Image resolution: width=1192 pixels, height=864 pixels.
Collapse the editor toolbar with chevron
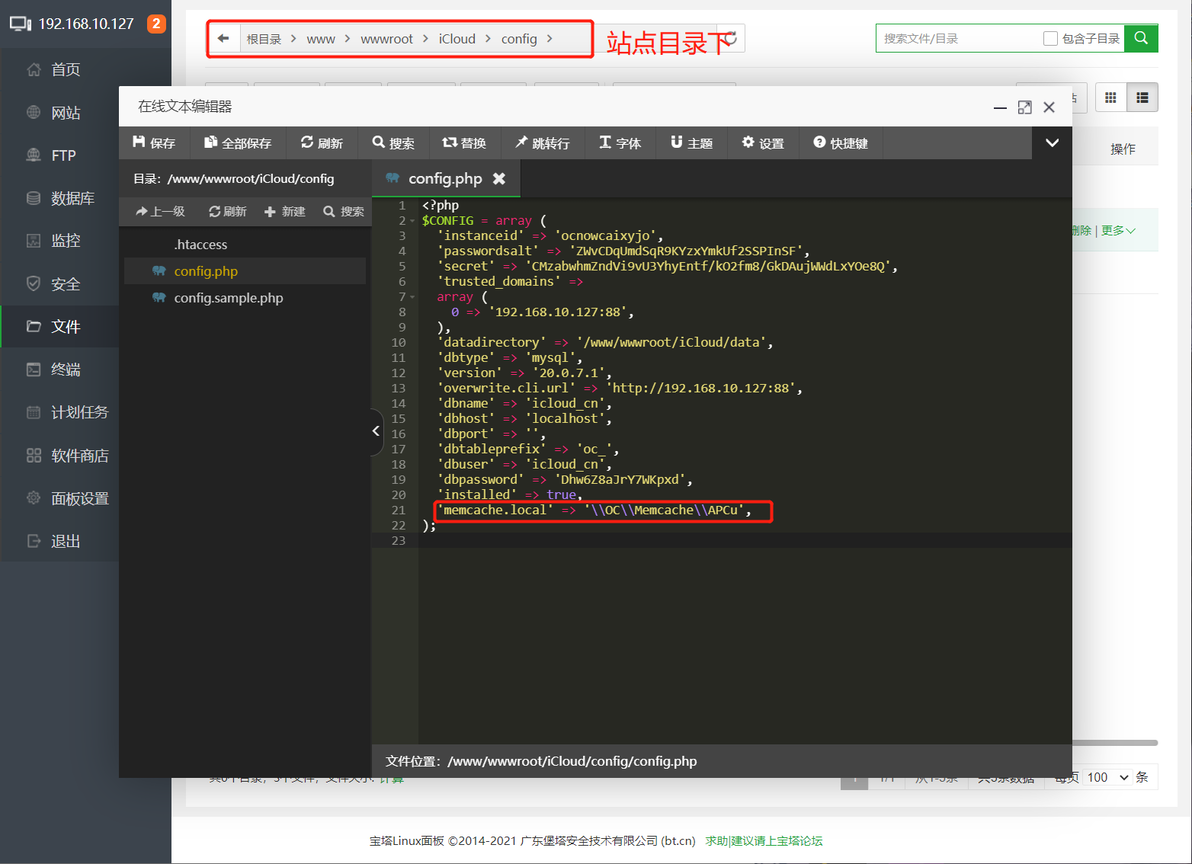[x=1052, y=143]
